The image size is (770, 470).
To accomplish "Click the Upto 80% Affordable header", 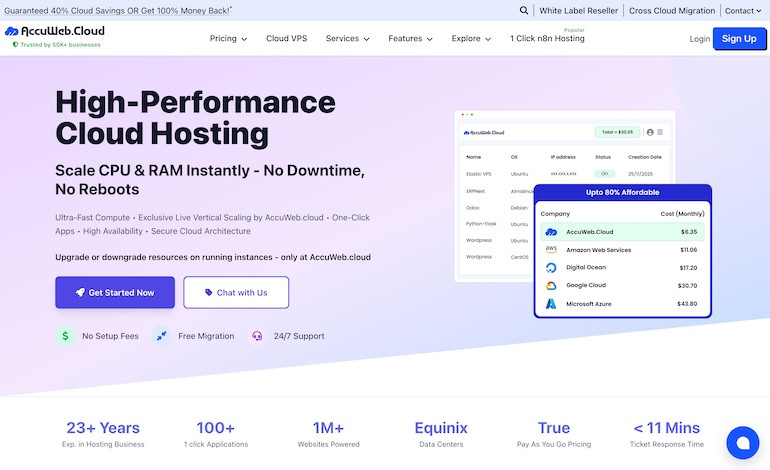I will pos(622,192).
